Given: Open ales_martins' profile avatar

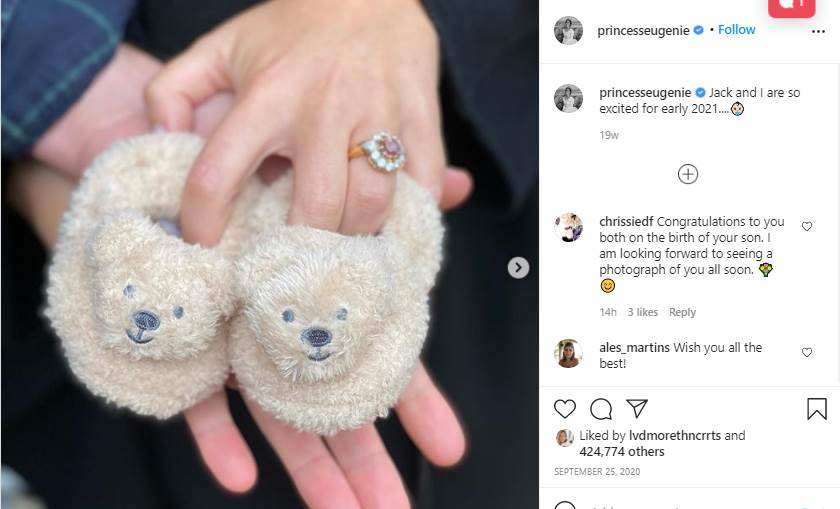Looking at the screenshot, I should click(568, 353).
